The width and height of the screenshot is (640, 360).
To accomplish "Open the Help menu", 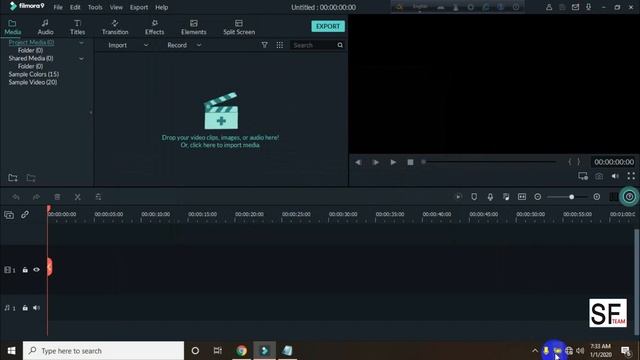I will pos(162,7).
